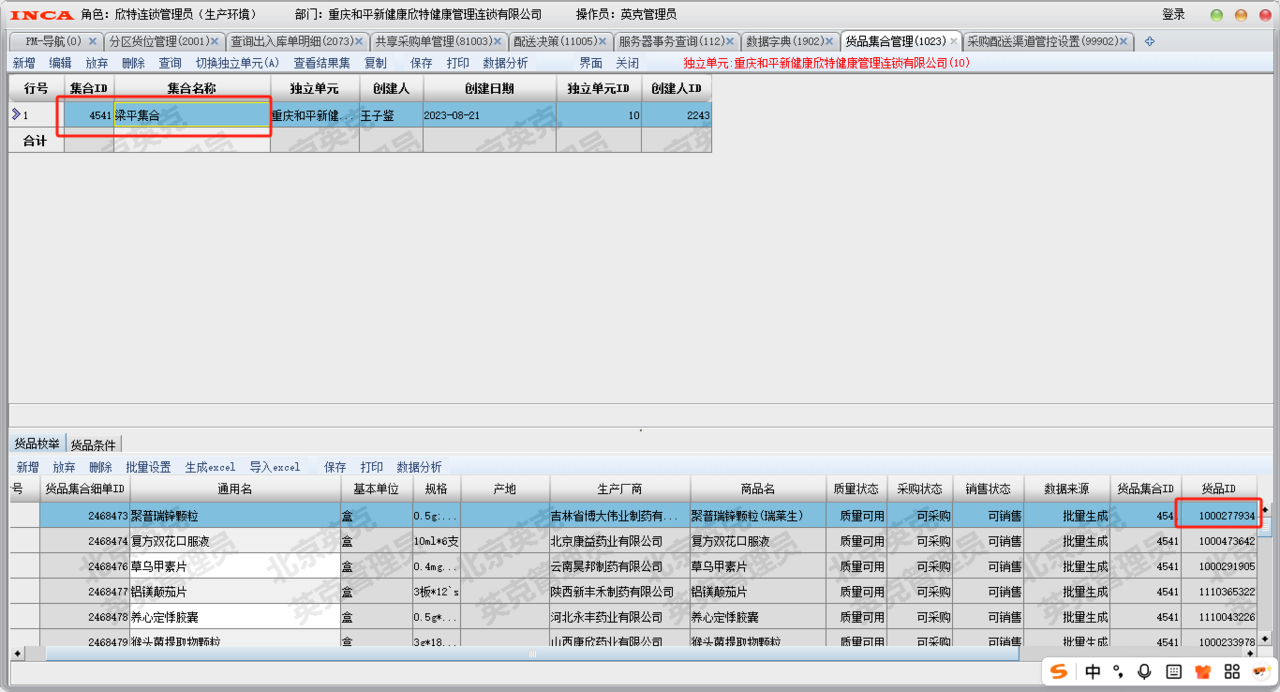Click detail ID cell 2468473
The height and width of the screenshot is (692, 1280).
(x=85, y=515)
